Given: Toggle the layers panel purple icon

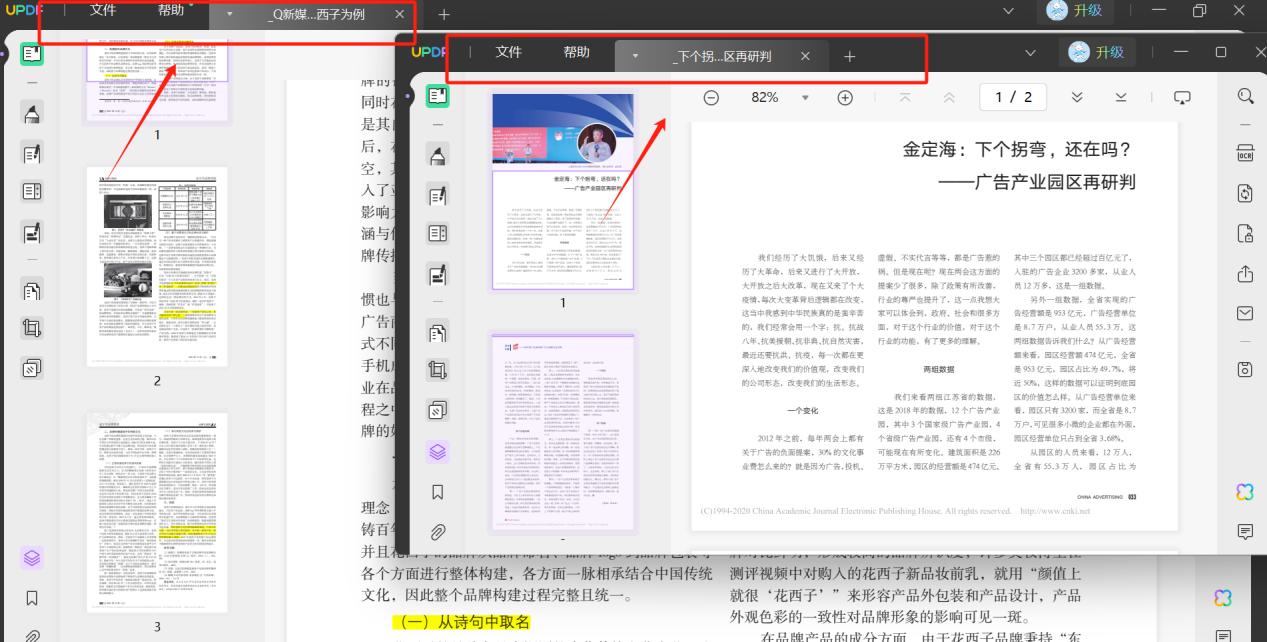Looking at the screenshot, I should (x=438, y=452).
